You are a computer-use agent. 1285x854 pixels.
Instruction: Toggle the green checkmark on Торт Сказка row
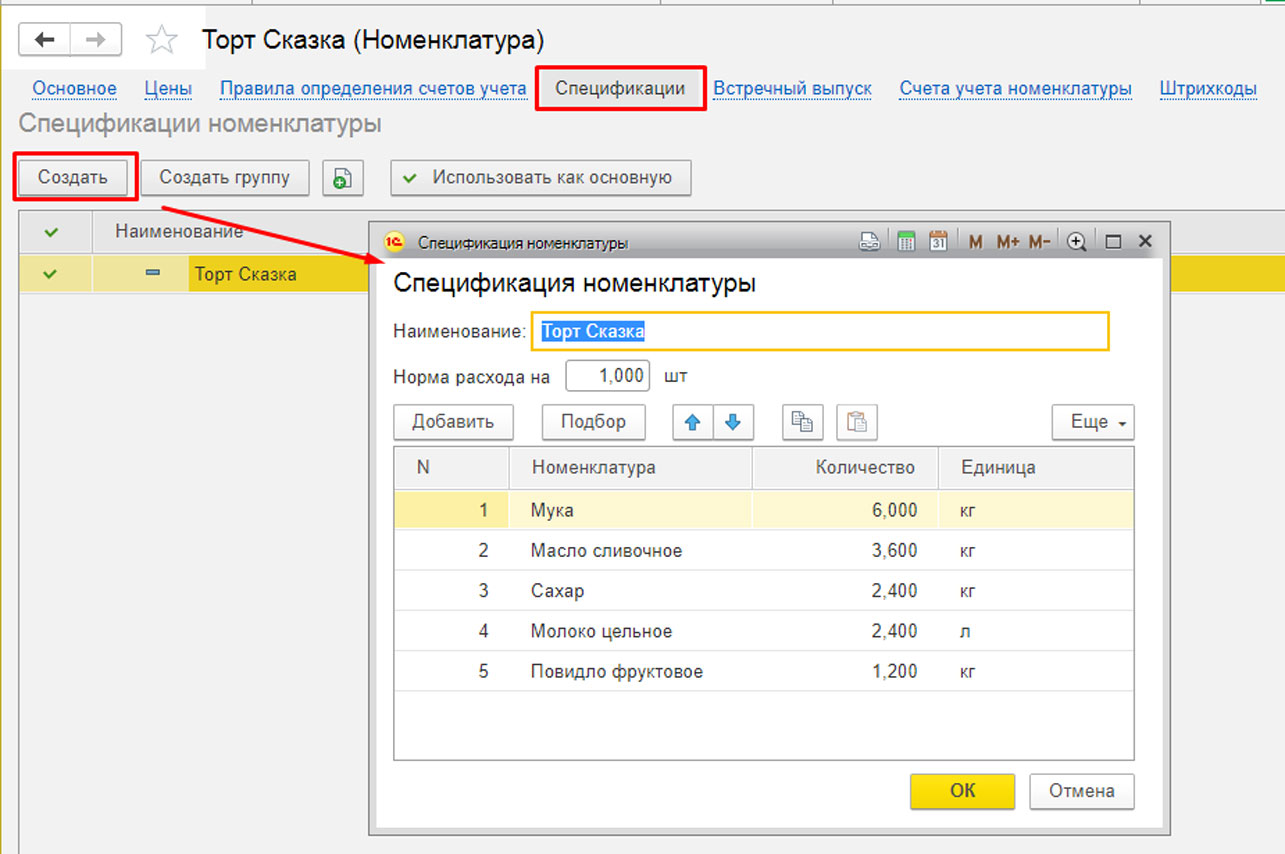[51, 273]
